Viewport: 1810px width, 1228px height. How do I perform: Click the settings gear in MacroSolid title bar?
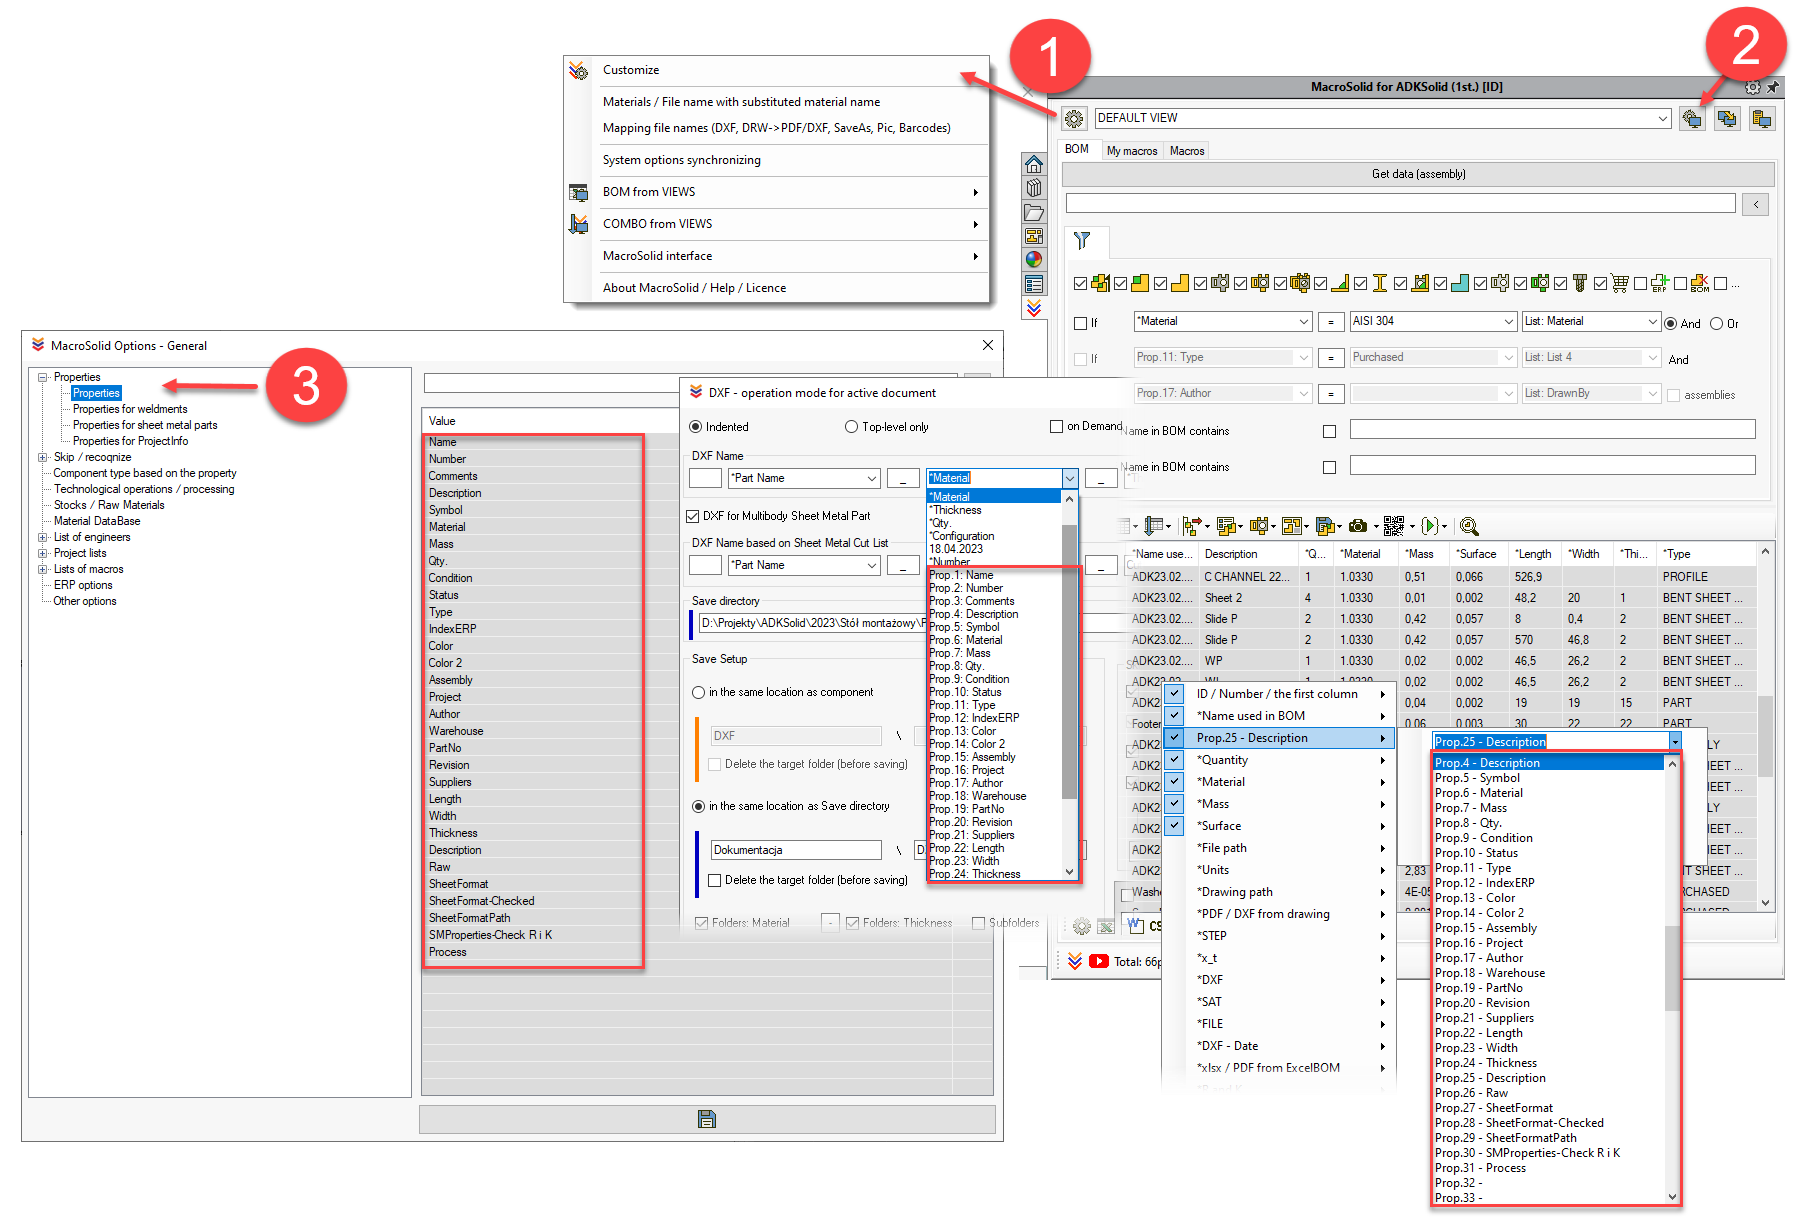[1753, 87]
